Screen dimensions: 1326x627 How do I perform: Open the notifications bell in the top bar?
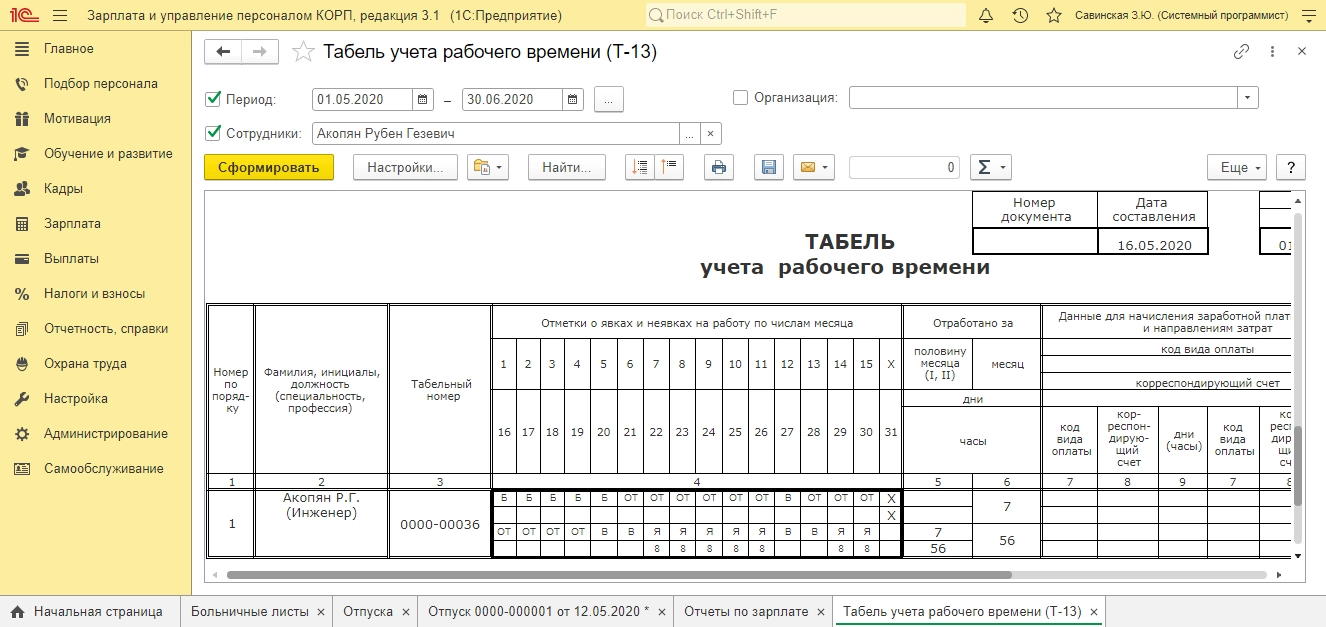point(986,16)
